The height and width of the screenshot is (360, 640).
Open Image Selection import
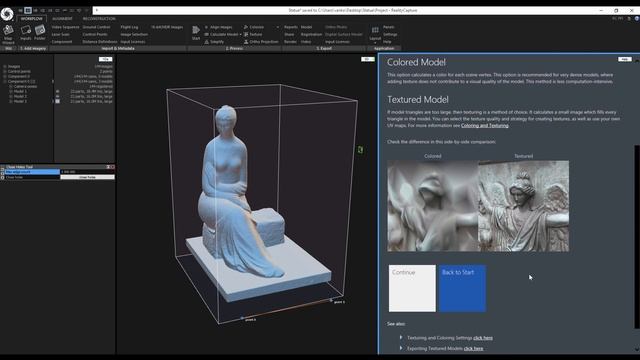pyautogui.click(x=134, y=35)
